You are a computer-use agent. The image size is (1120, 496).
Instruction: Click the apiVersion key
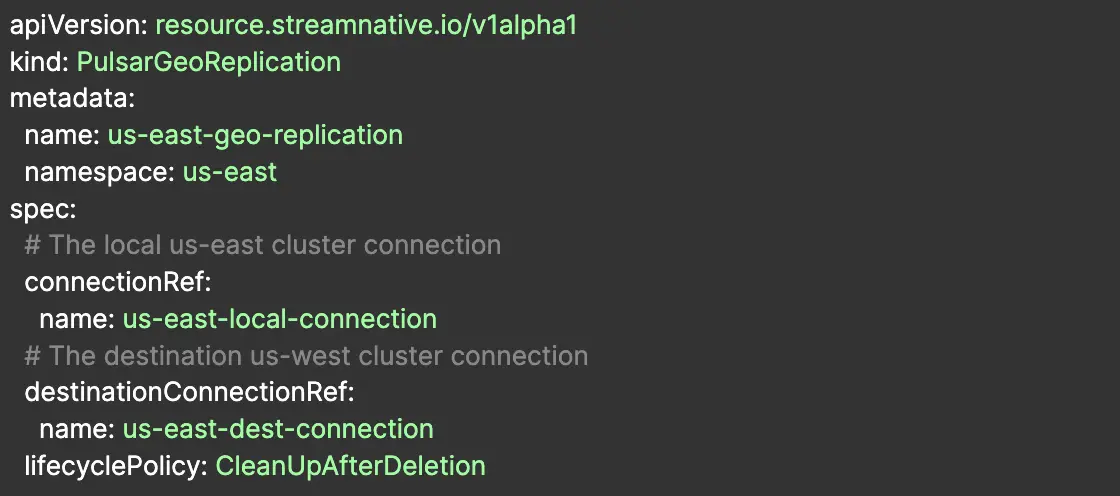click(78, 25)
